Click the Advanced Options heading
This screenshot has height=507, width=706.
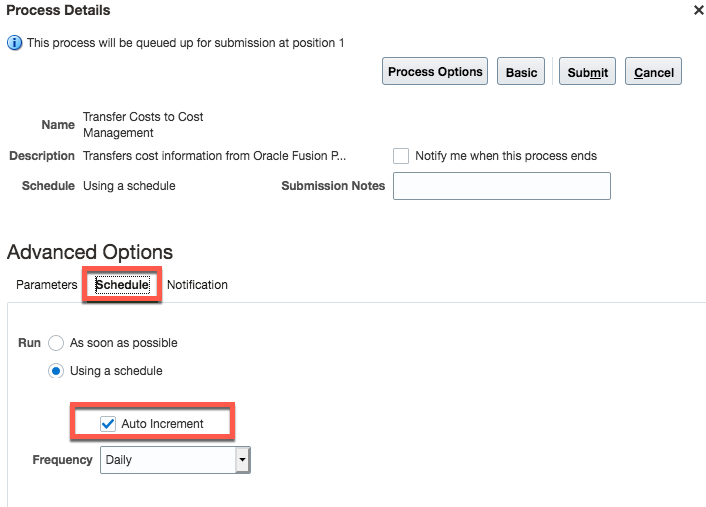click(x=90, y=252)
